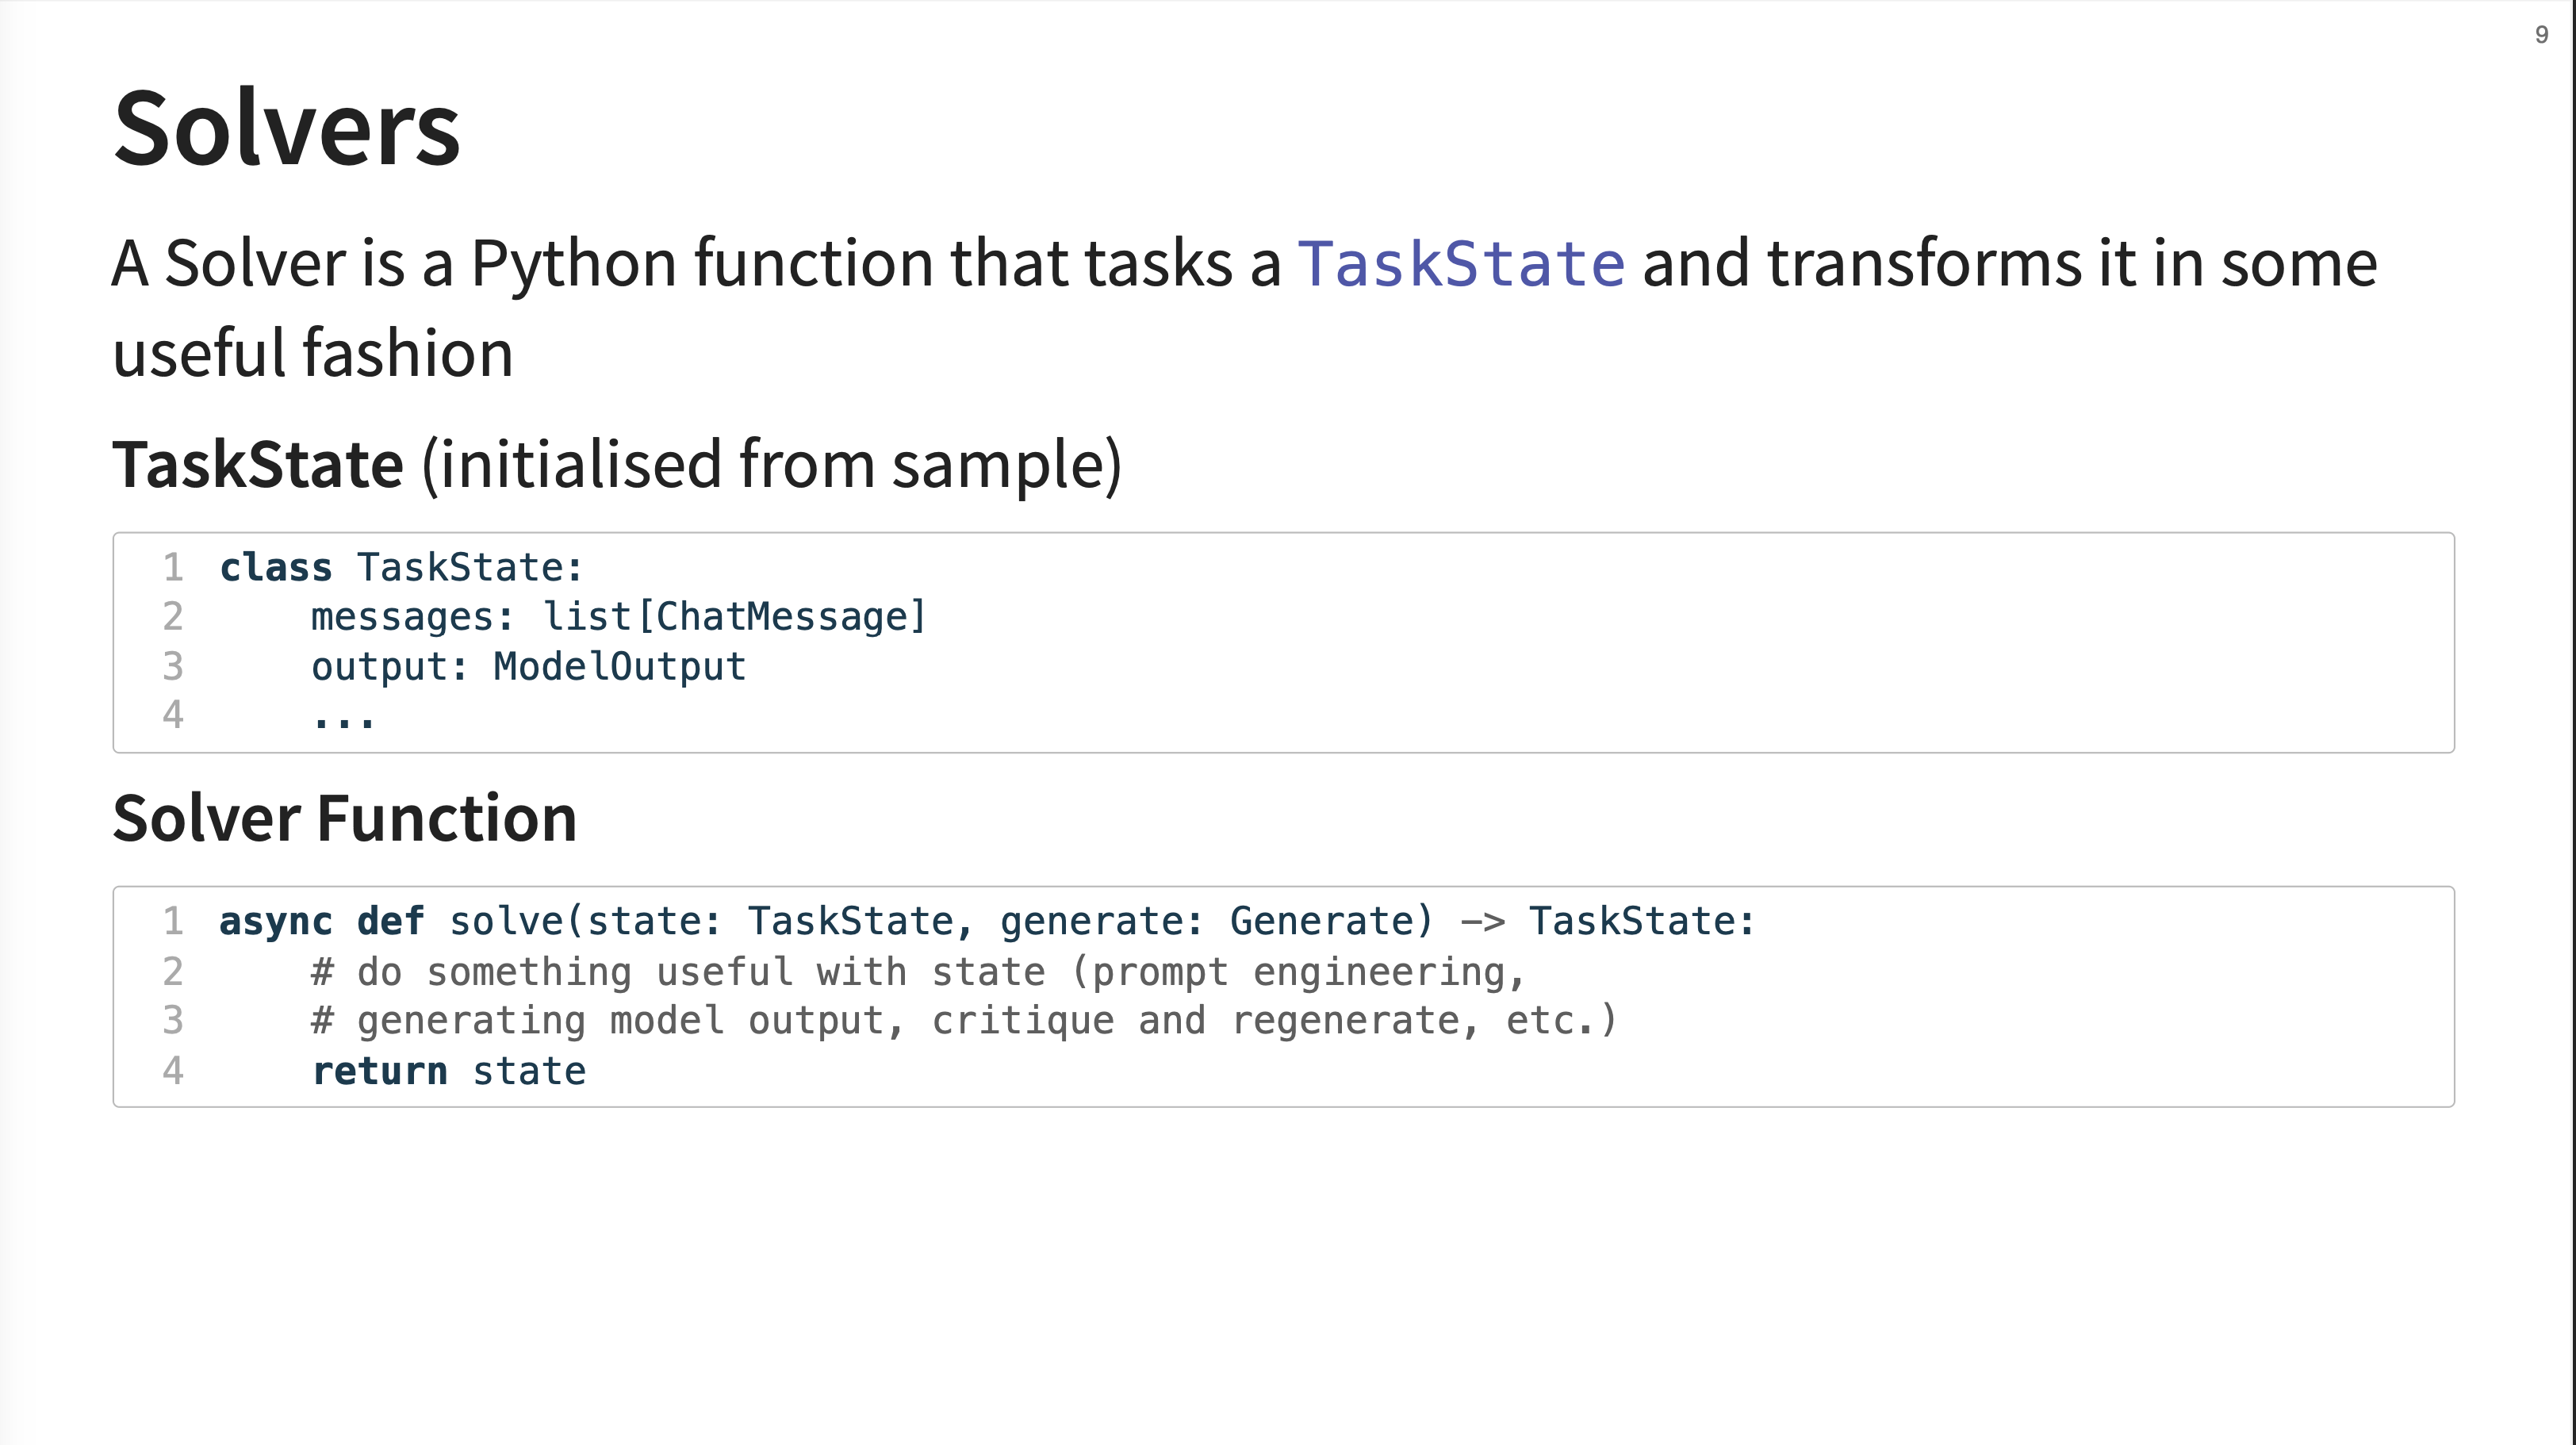Click line number 4 of solver code block
Image resolution: width=2576 pixels, height=1445 pixels.
click(173, 1071)
